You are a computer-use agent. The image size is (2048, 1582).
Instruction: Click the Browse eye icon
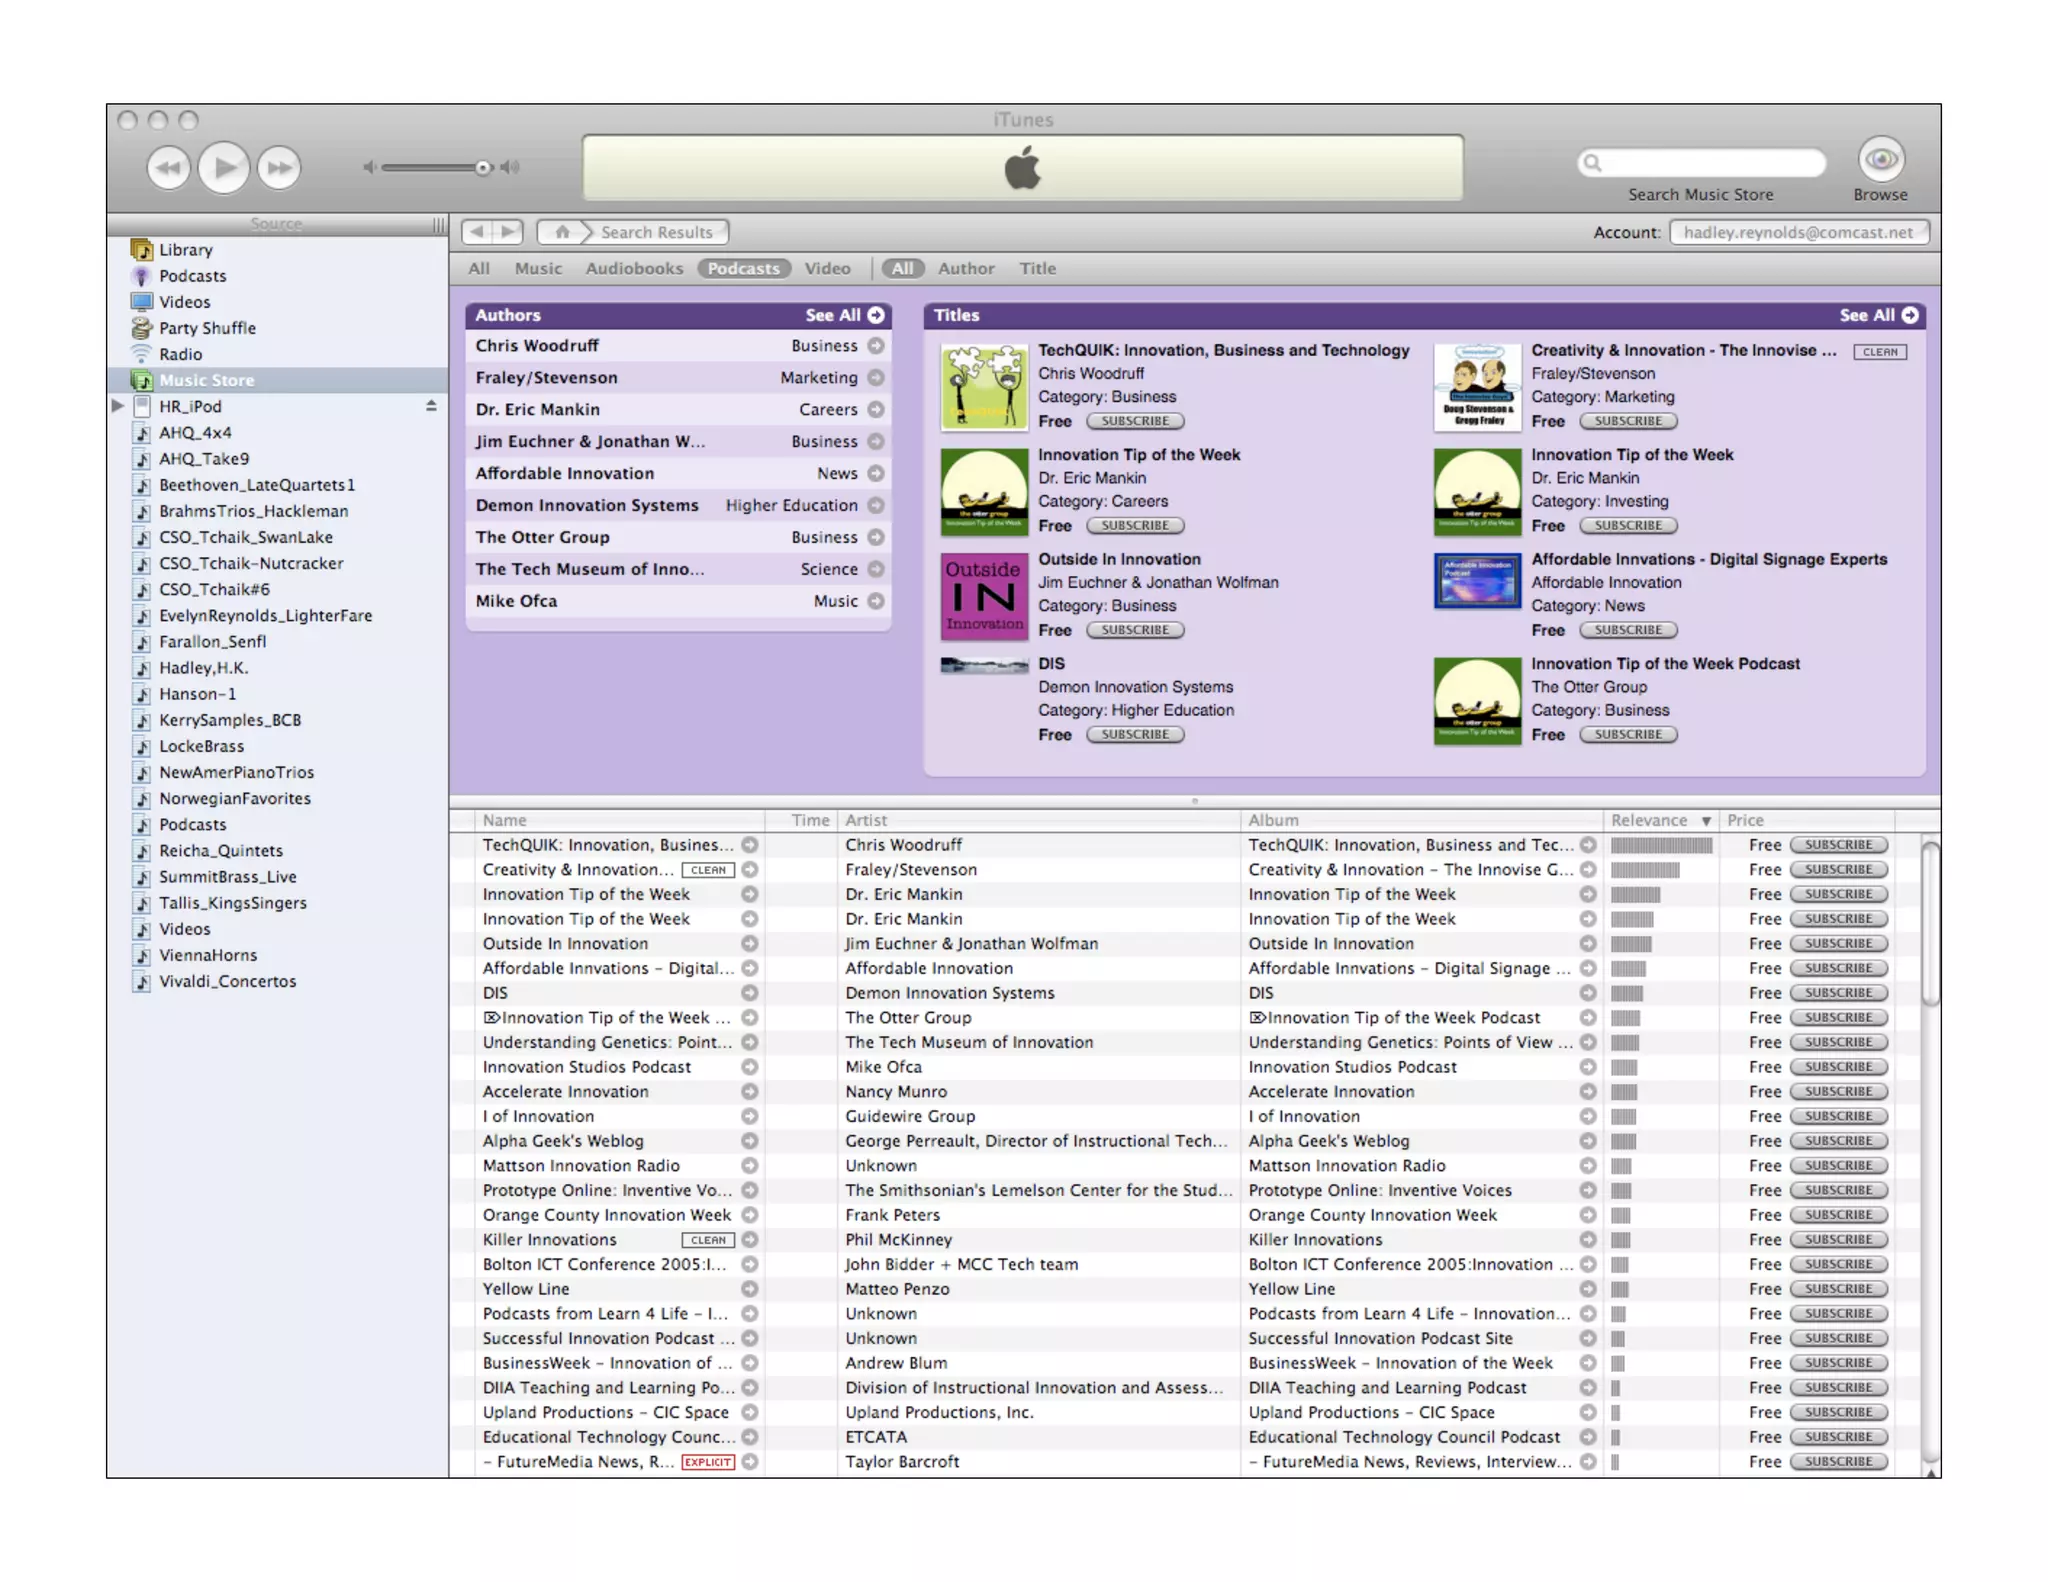pos(1880,159)
